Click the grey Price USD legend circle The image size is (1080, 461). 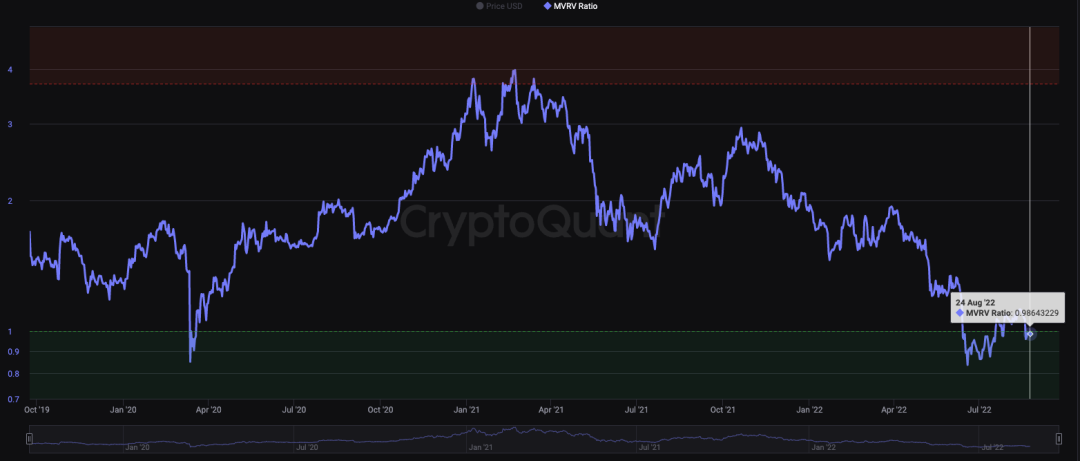click(x=480, y=6)
